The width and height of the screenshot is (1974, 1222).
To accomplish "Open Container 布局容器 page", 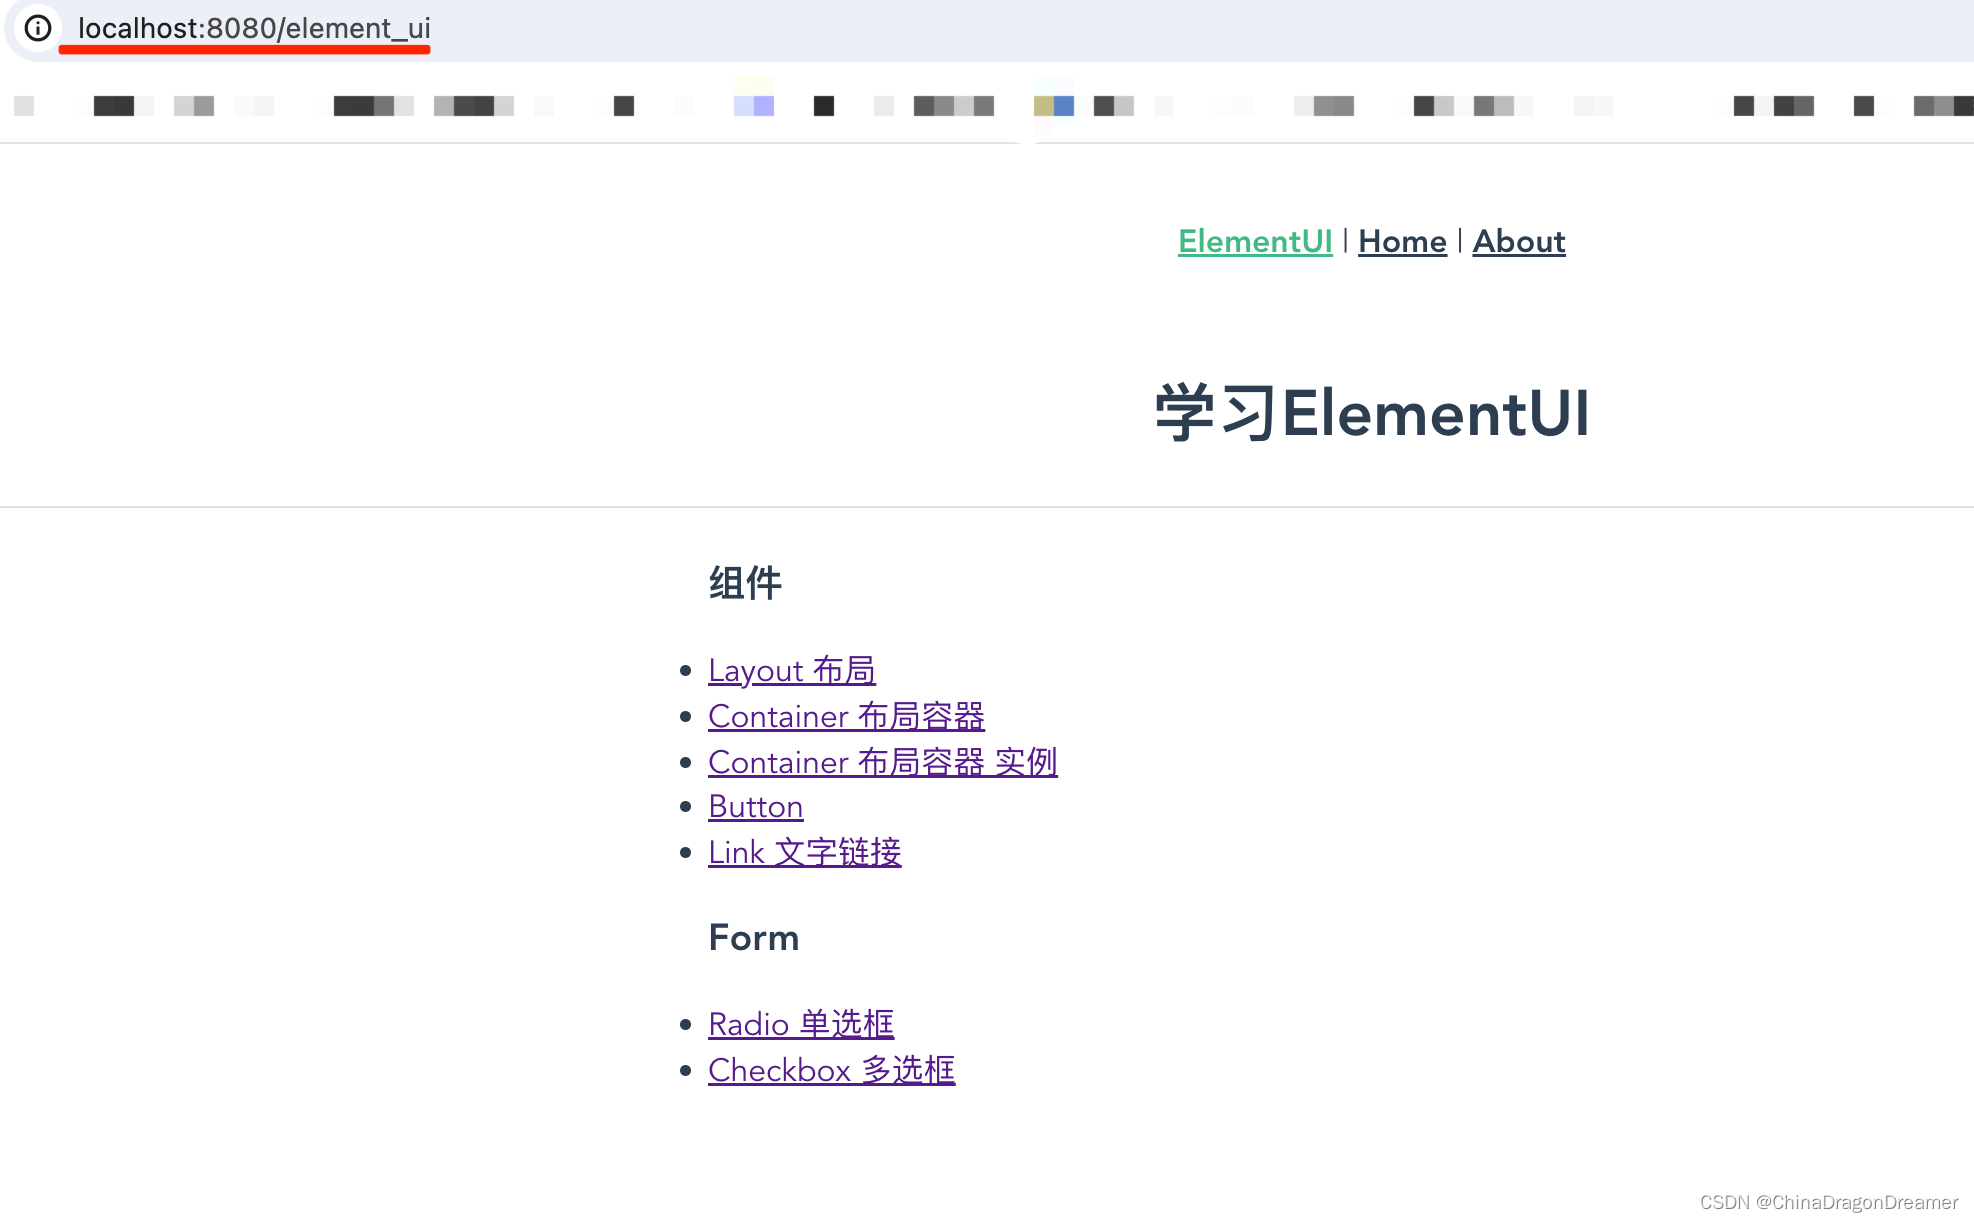I will [846, 716].
